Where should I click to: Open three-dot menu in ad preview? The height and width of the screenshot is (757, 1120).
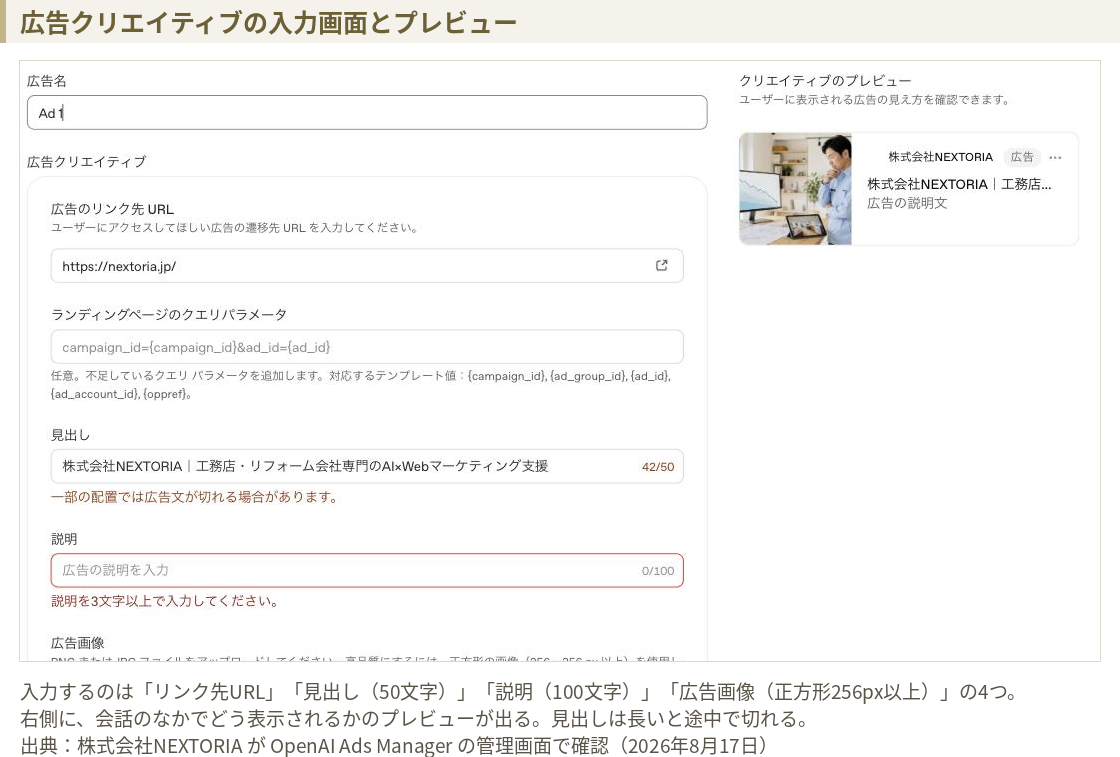[x=1055, y=158]
